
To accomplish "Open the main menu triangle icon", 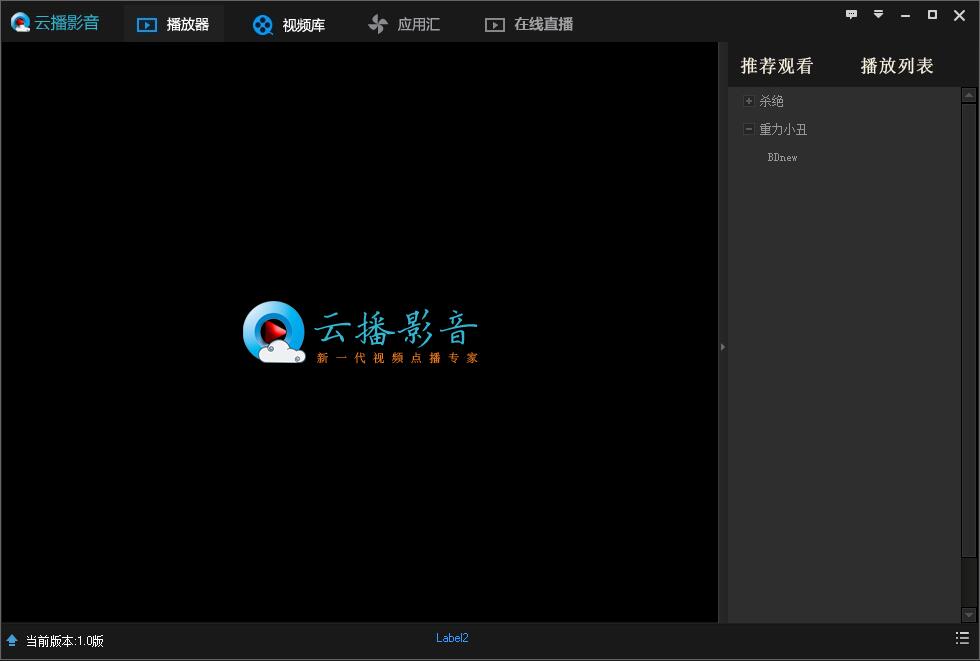I will [878, 15].
